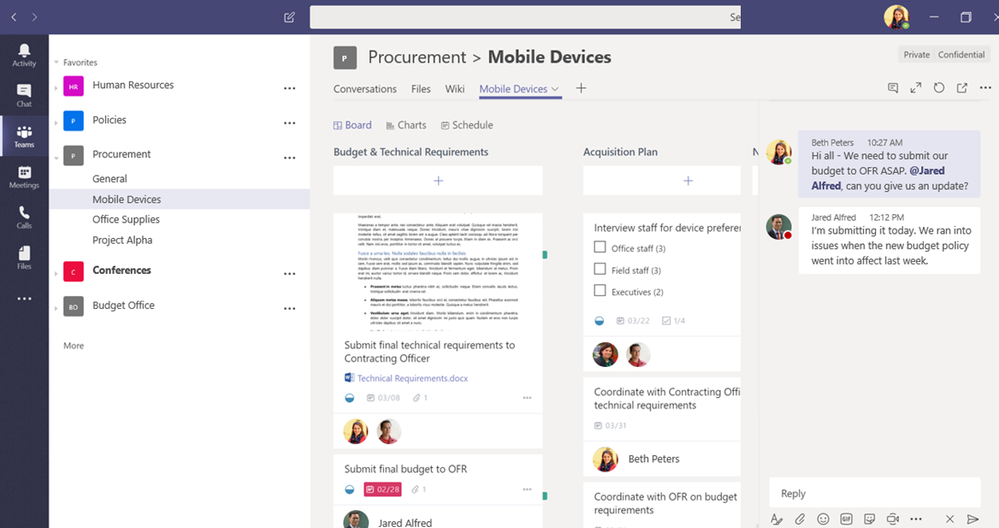Open more tab options ellipsis
Viewport: 999px width, 528px height.
click(x=985, y=88)
